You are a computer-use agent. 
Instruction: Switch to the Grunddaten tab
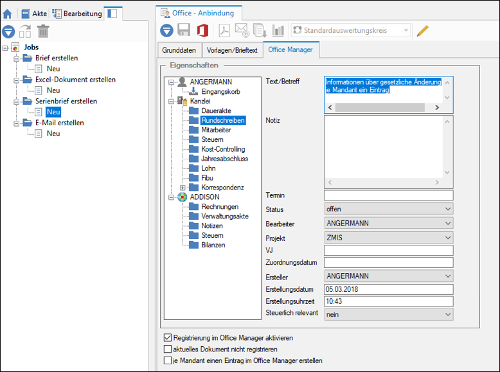[179, 50]
